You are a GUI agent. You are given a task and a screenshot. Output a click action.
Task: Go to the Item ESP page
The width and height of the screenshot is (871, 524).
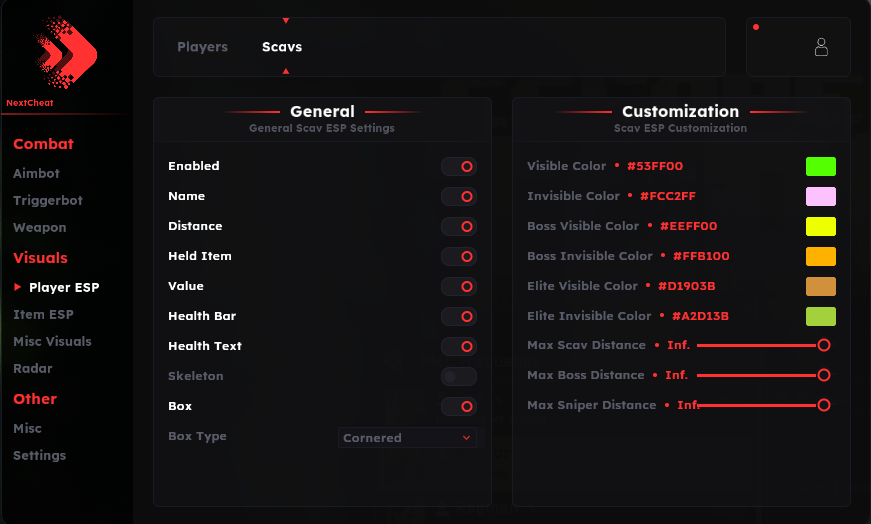[43, 314]
